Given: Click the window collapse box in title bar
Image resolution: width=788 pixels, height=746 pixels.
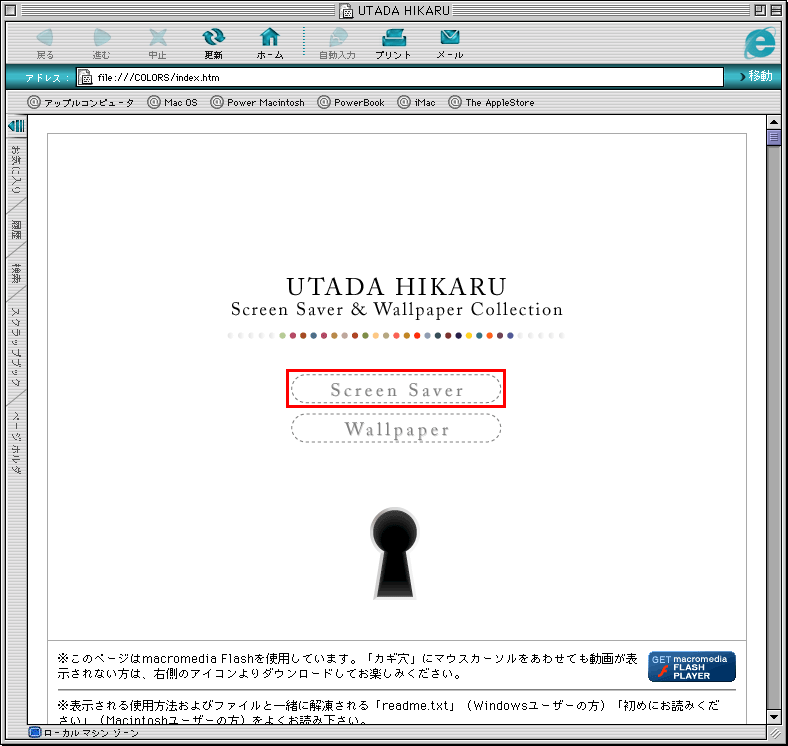Looking at the screenshot, I should 776,10.
